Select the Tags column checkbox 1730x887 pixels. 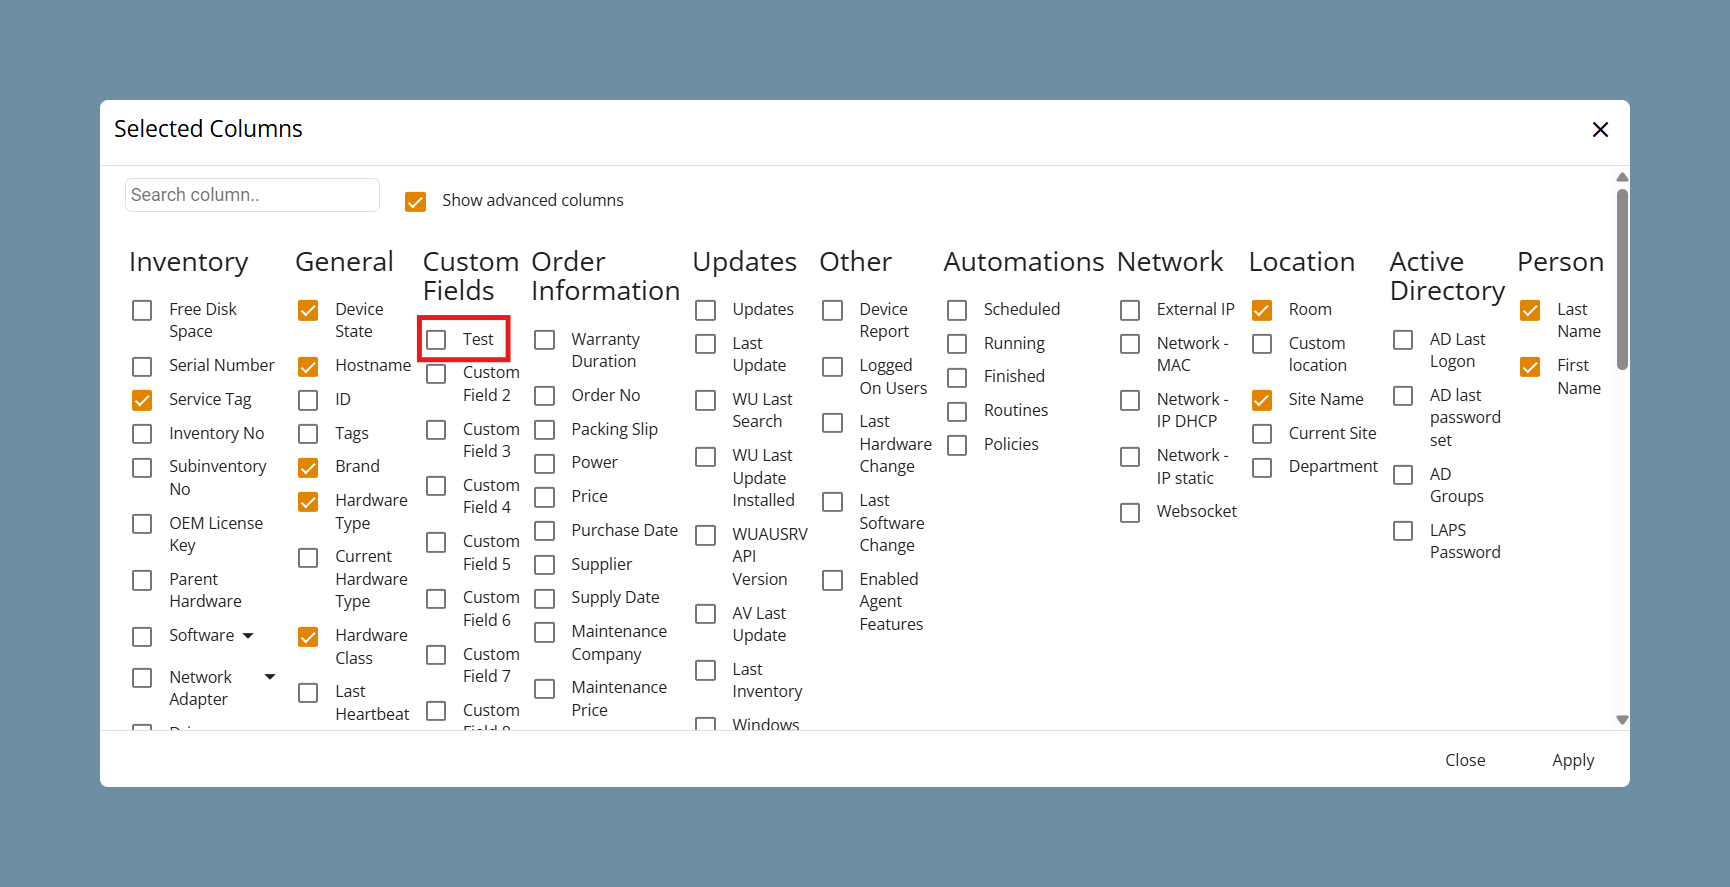[x=308, y=434]
